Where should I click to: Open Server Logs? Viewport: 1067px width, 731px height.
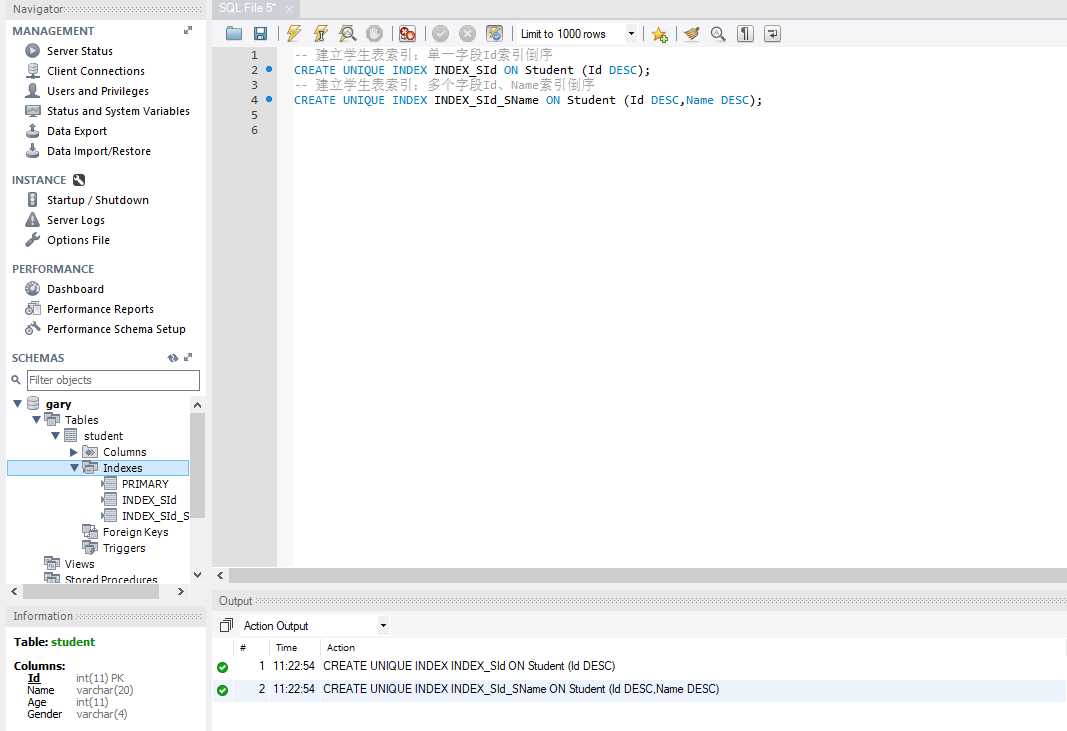tap(76, 220)
